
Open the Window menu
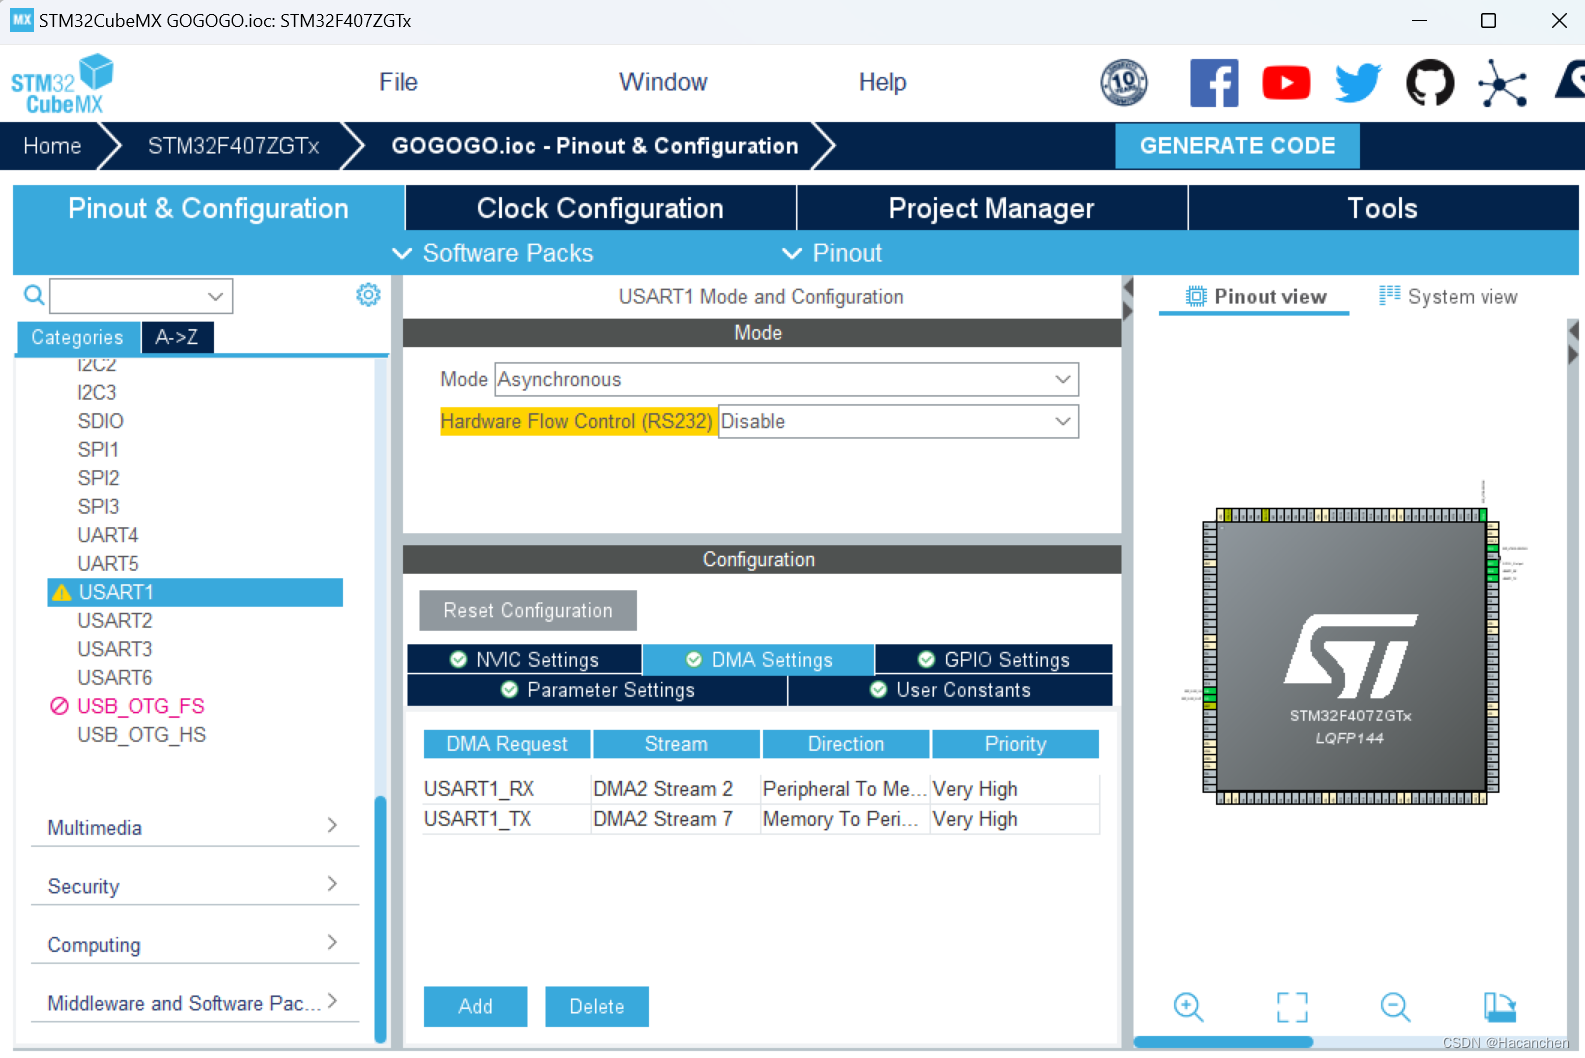click(x=663, y=82)
